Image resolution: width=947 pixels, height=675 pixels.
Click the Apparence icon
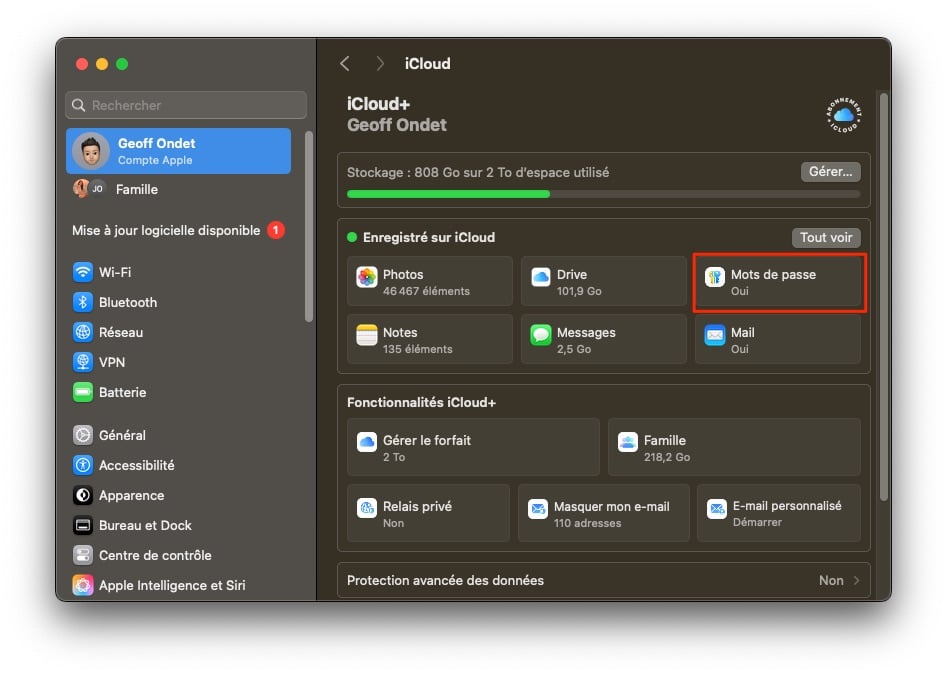pyautogui.click(x=83, y=496)
